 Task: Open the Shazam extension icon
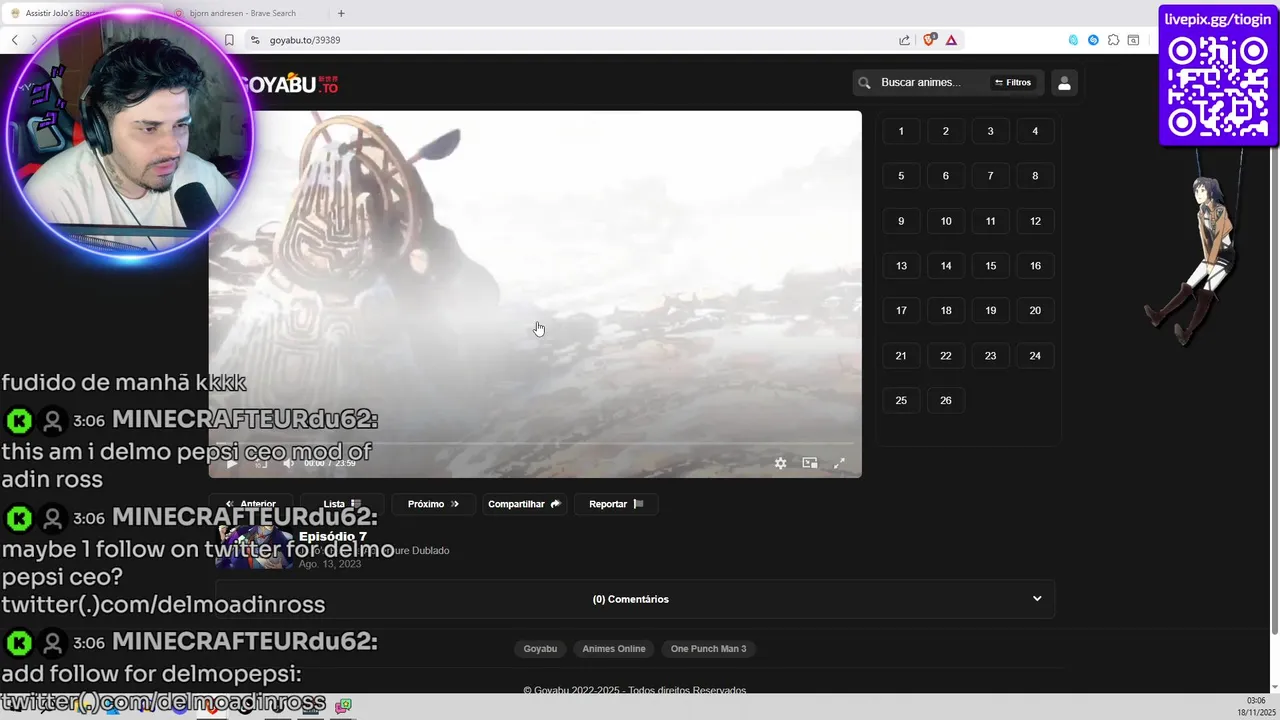1093,40
